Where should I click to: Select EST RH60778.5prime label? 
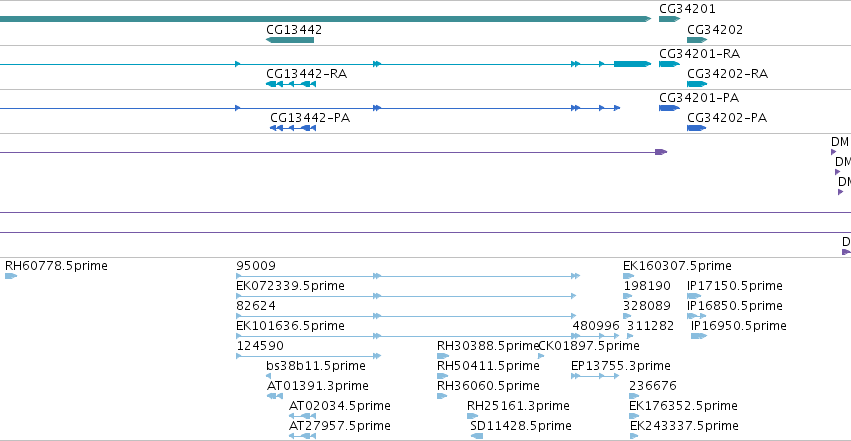pyautogui.click(x=56, y=266)
